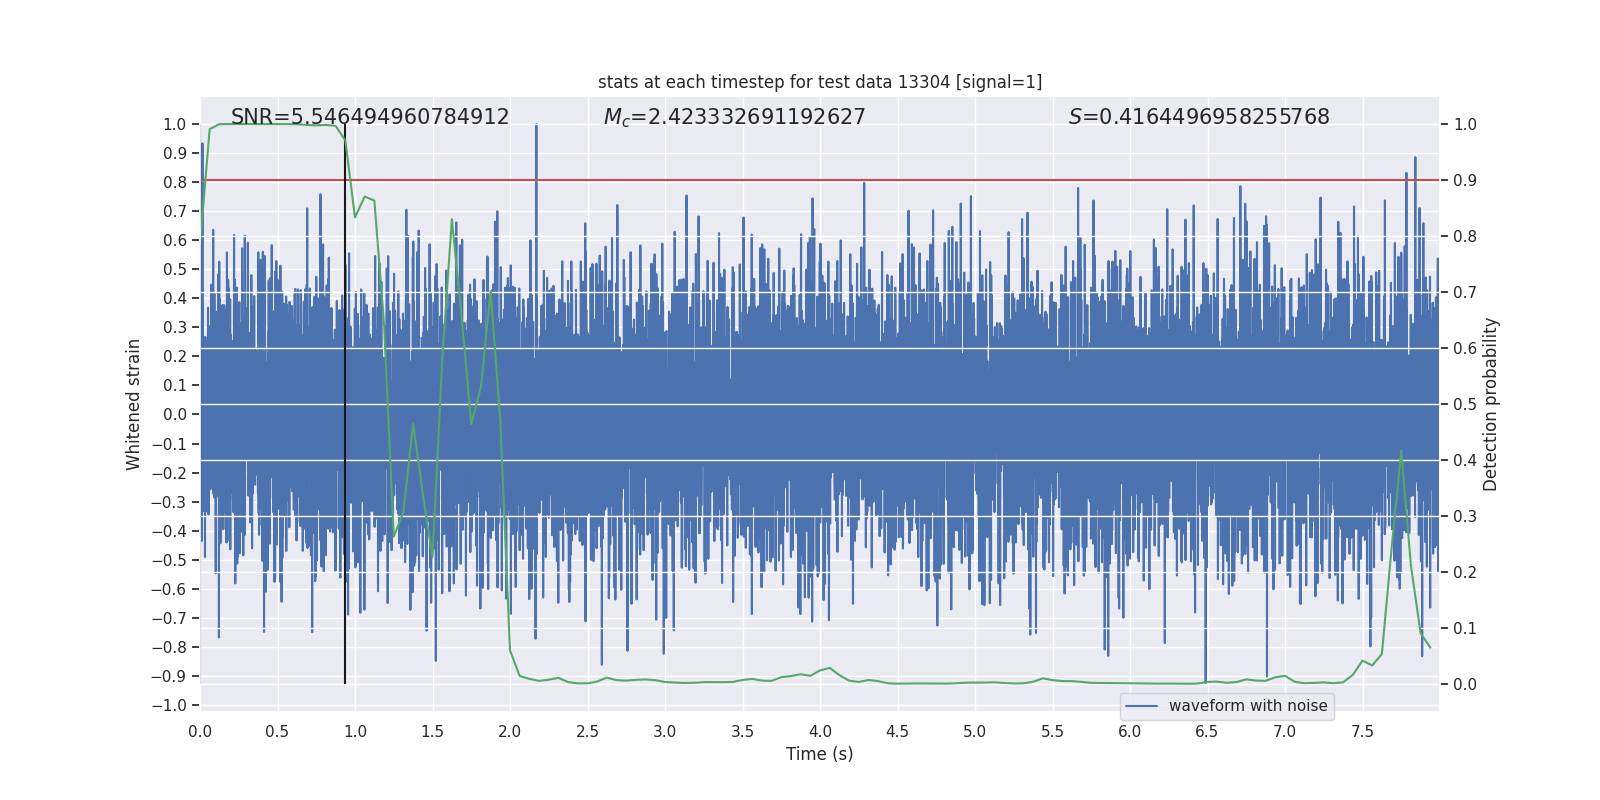1600x800 pixels.
Task: Click the right axis tick label 0.9
Action: pyautogui.click(x=1465, y=180)
